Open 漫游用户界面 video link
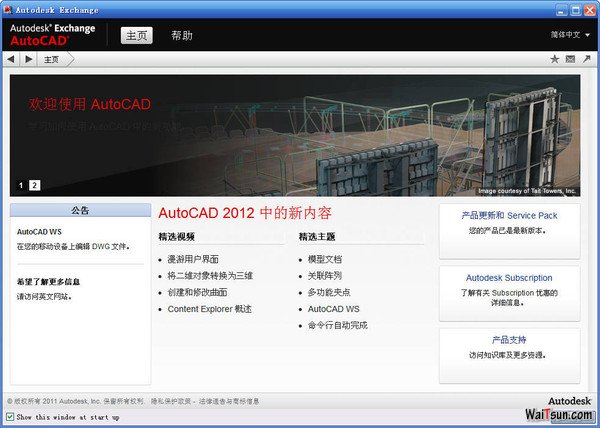600x428 pixels. click(193, 259)
